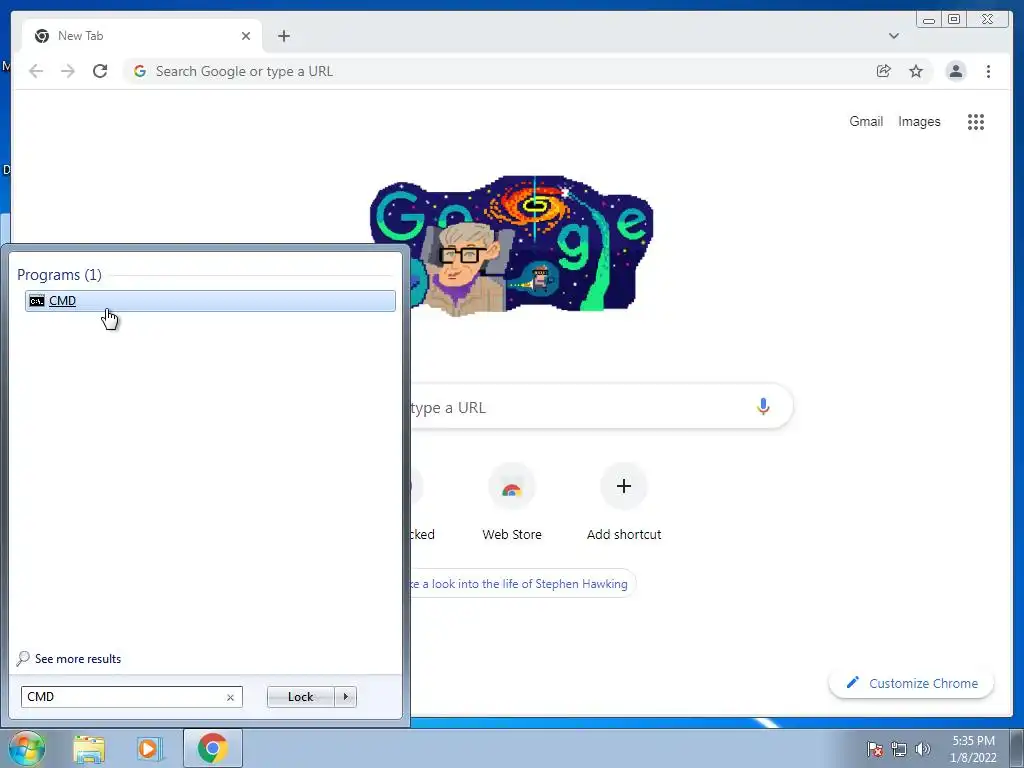This screenshot has width=1024, height=768.
Task: Go back in Chrome
Action: (x=36, y=71)
